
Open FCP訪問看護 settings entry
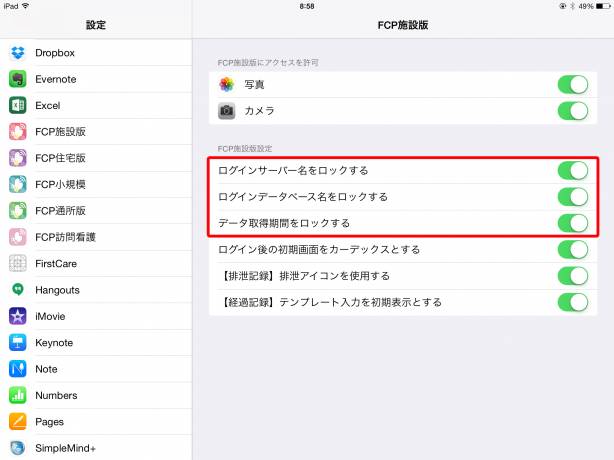point(66,237)
